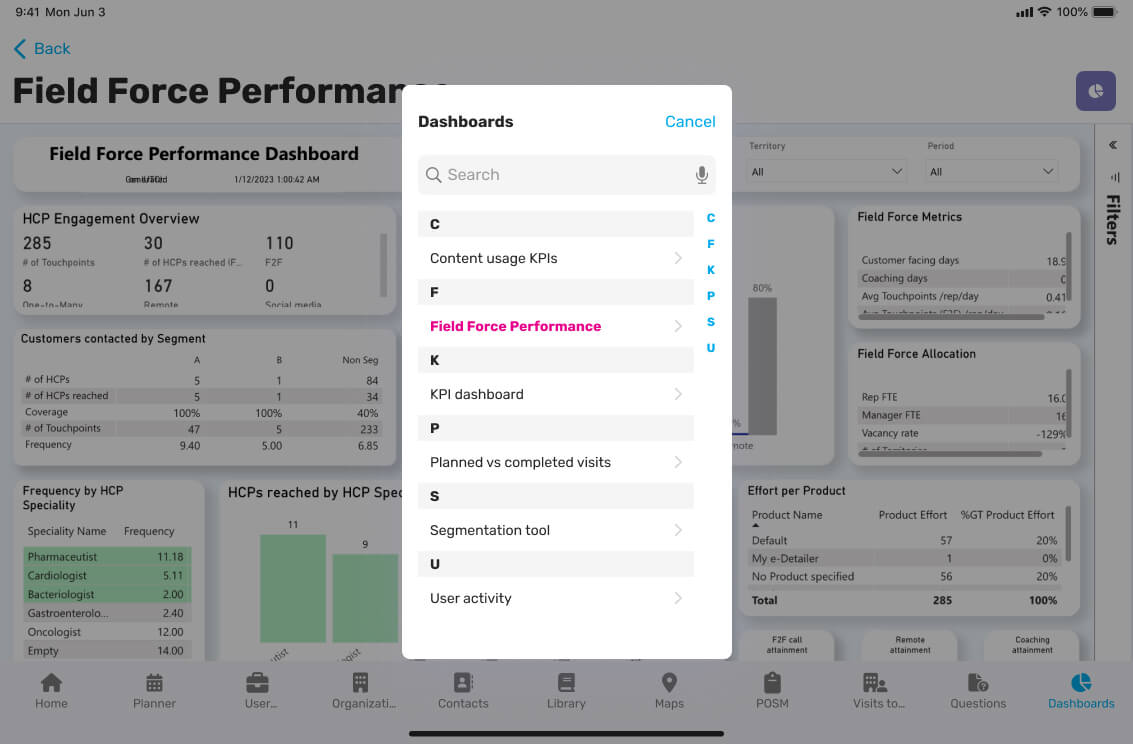Screen dimensions: 1133x744
Task: Jump to index letter U
Action: pyautogui.click(x=710, y=348)
